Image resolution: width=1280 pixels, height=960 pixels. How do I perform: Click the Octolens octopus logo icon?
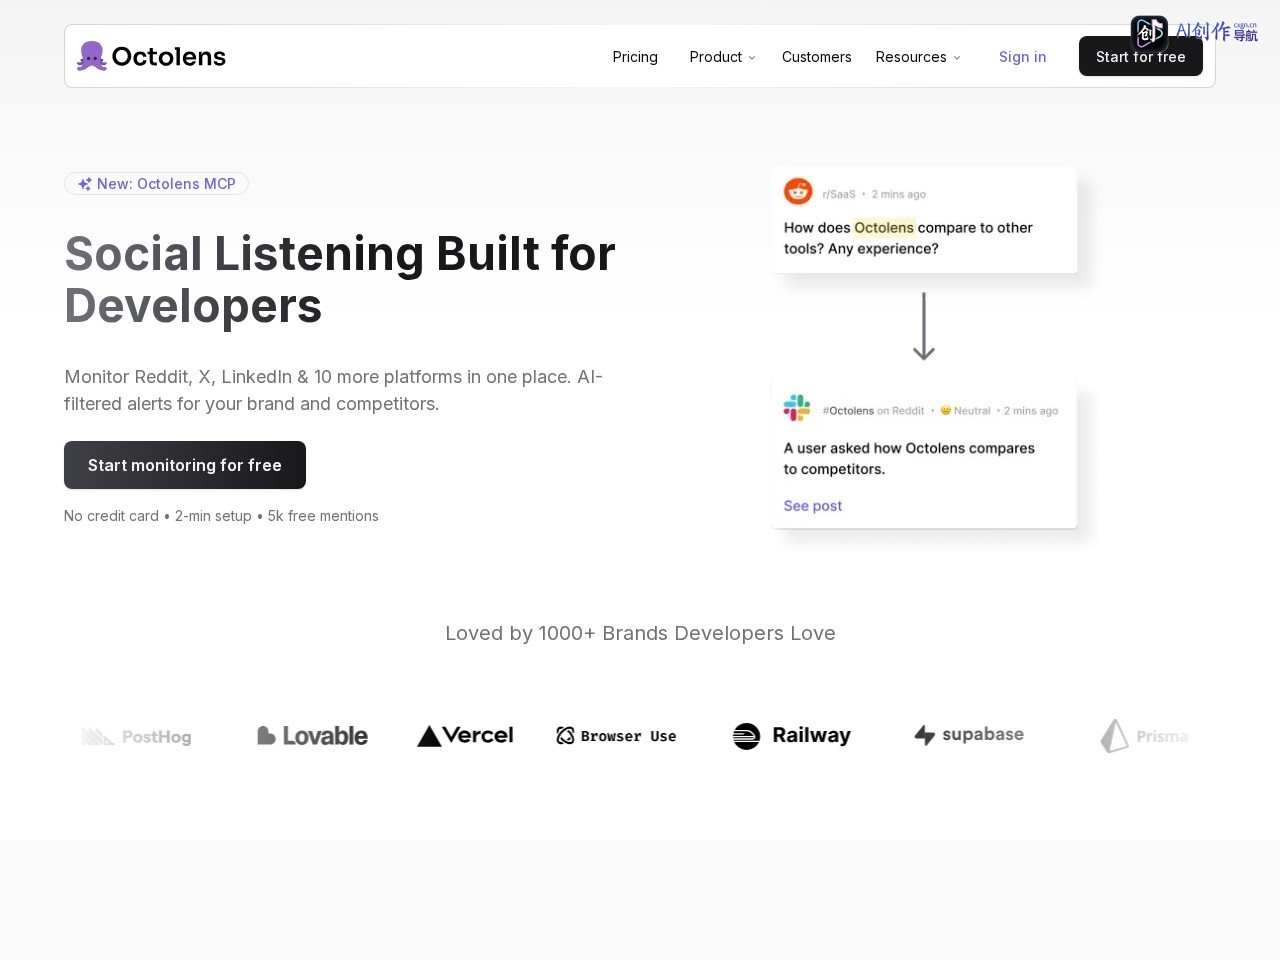[x=92, y=56]
